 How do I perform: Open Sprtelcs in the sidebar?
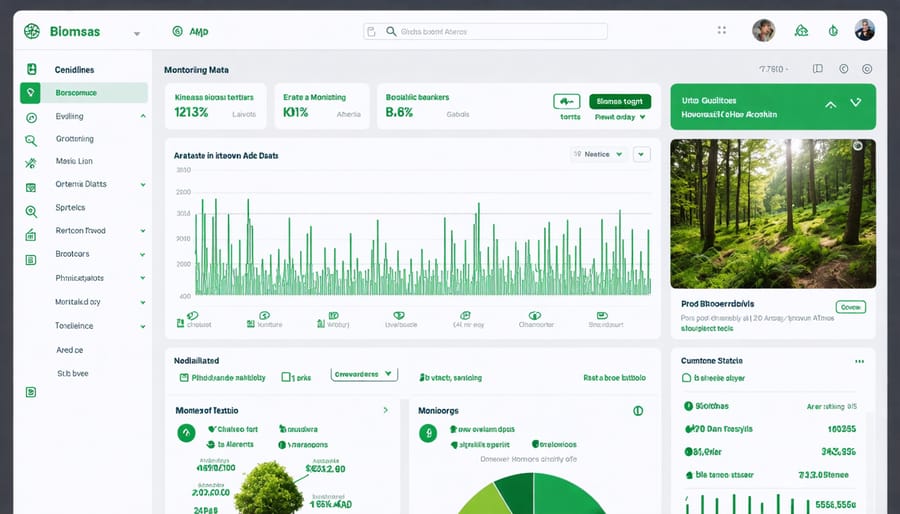point(70,207)
